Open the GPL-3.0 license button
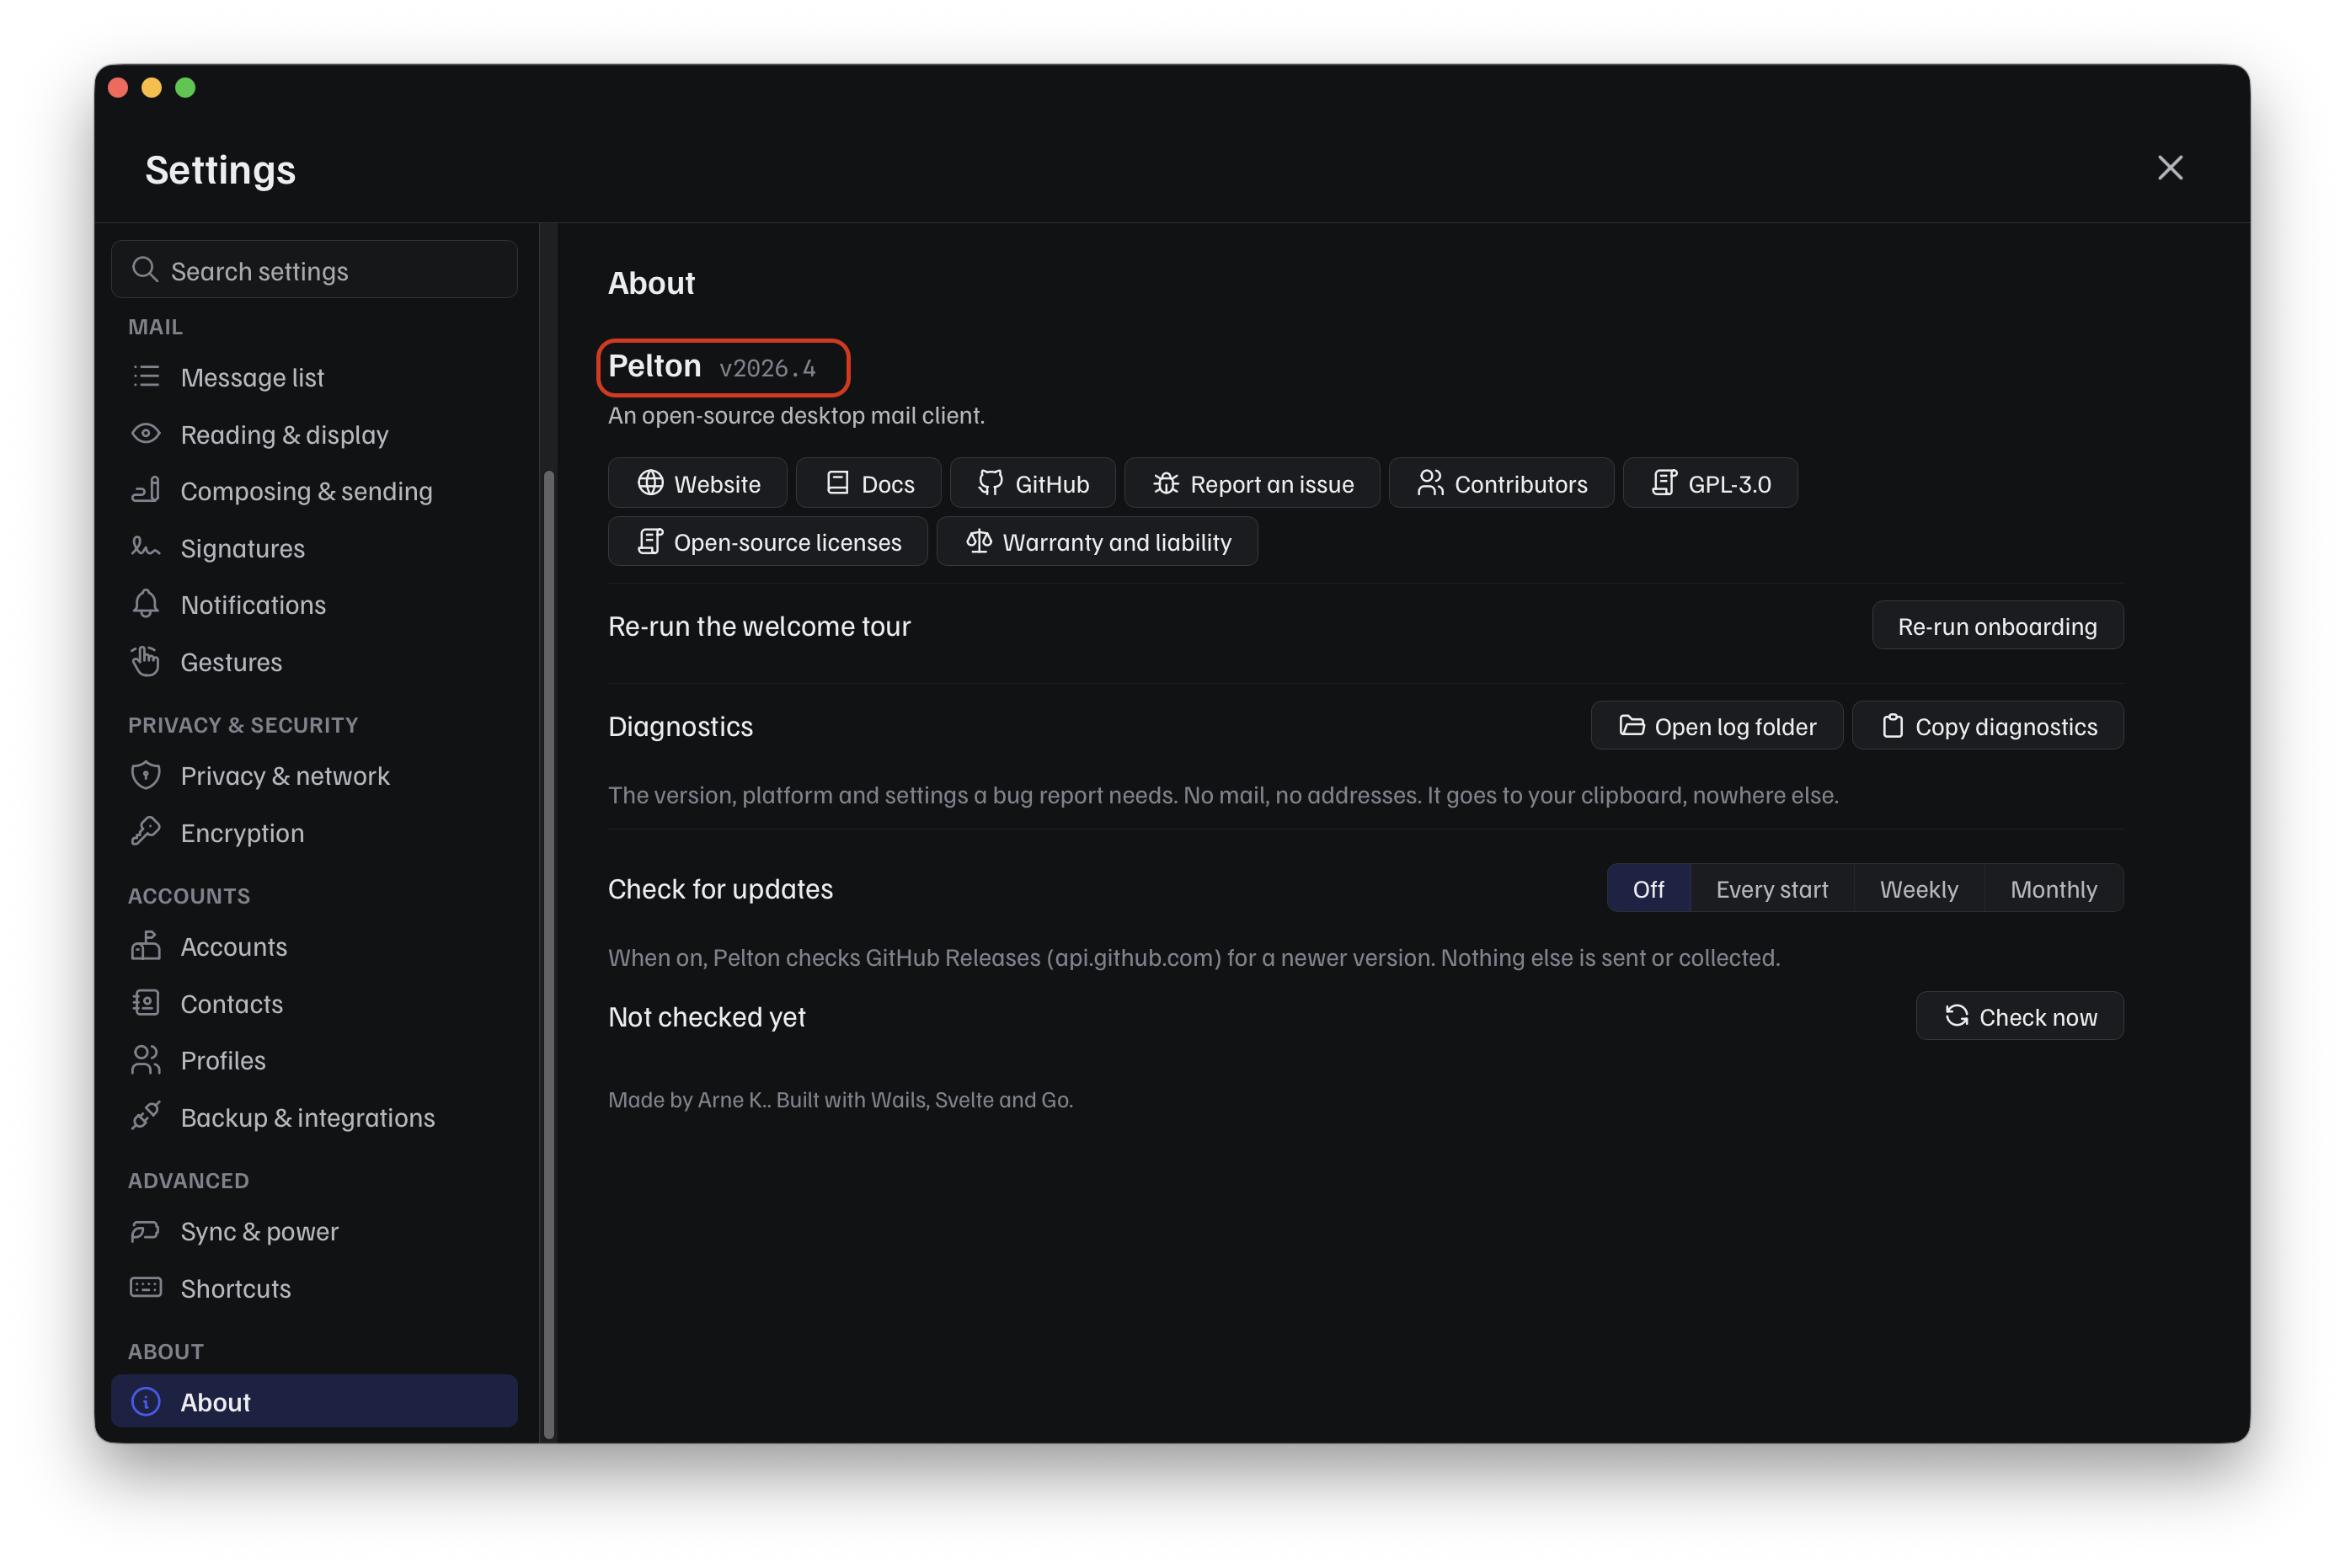Screen dimensions: 2345x1568 [1710, 483]
